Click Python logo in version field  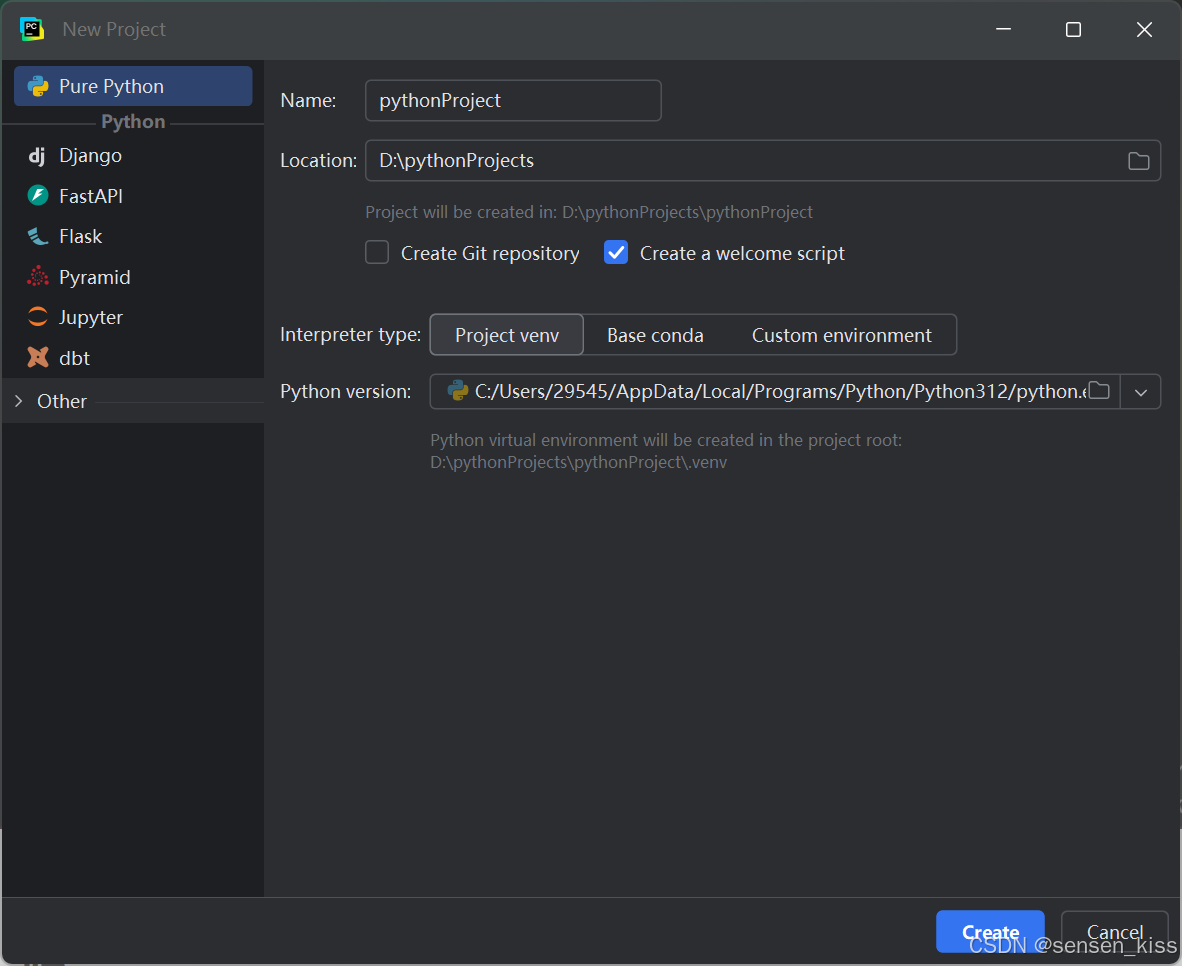pos(458,391)
